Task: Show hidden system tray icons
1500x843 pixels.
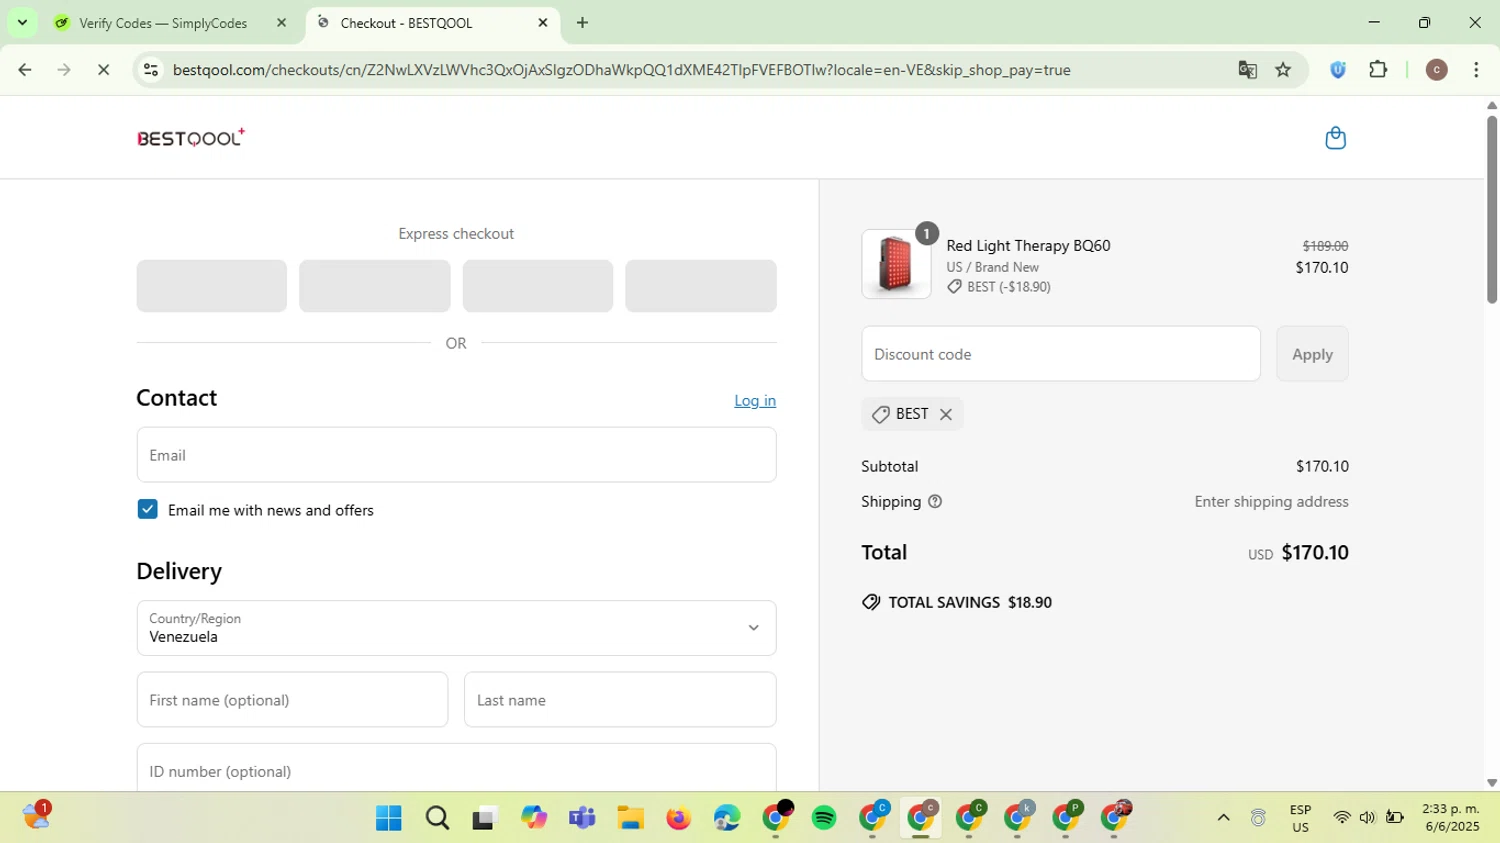Action: [x=1223, y=818]
